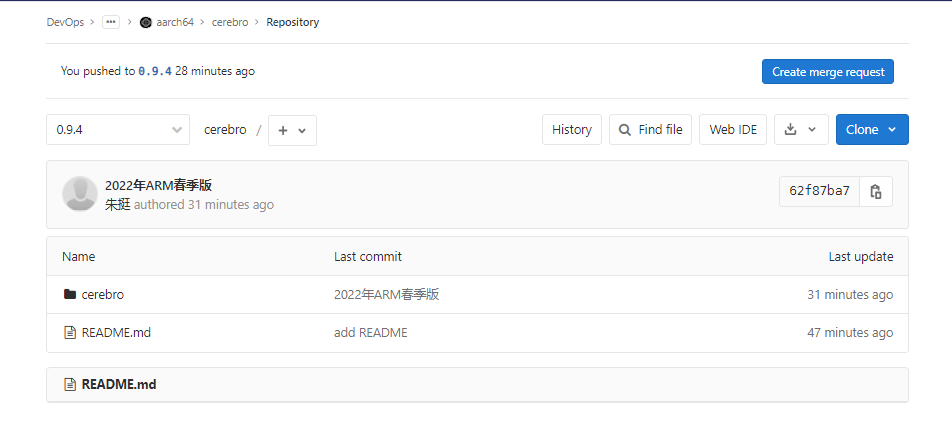Click the Find file button
The width and height of the screenshot is (952, 423).
click(x=650, y=129)
